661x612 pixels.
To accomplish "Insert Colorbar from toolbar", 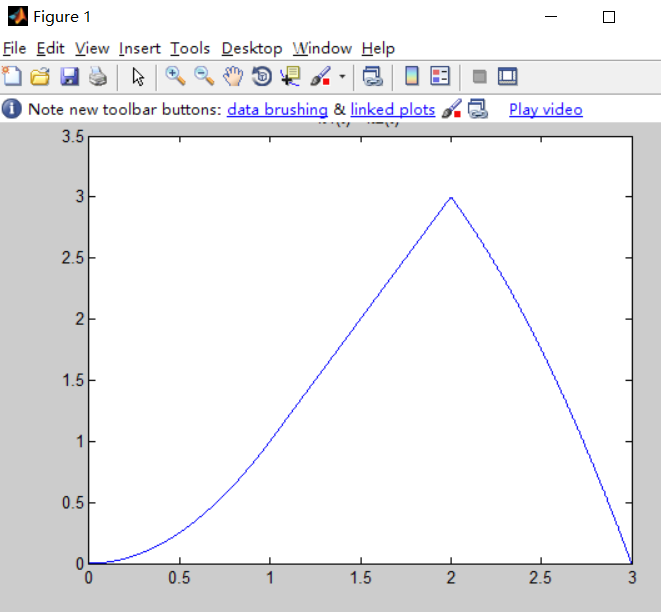I will click(x=411, y=76).
